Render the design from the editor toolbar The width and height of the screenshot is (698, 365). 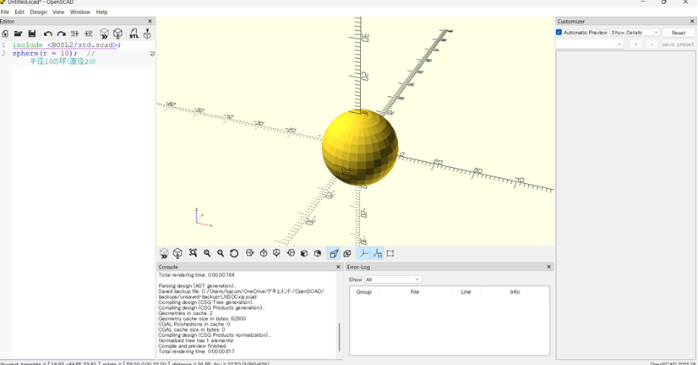[x=118, y=33]
